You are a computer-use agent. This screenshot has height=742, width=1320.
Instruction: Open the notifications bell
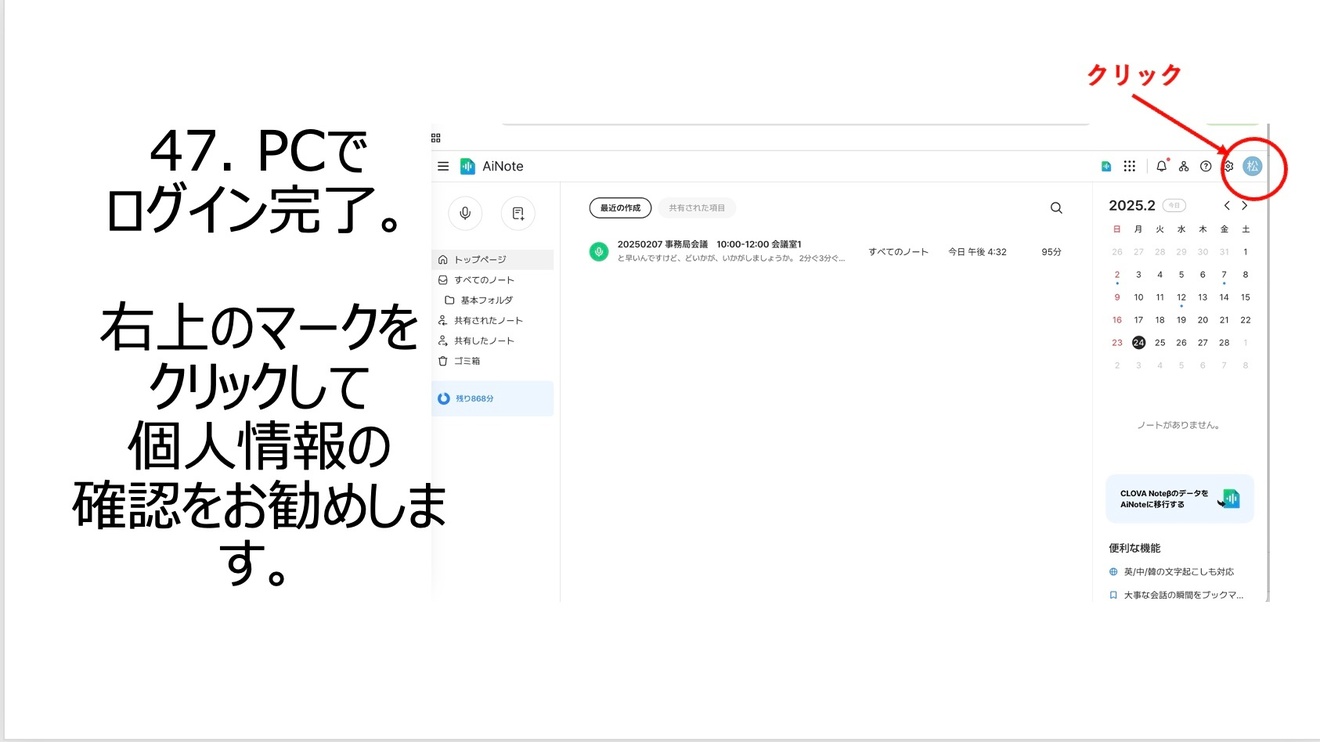[1161, 166]
